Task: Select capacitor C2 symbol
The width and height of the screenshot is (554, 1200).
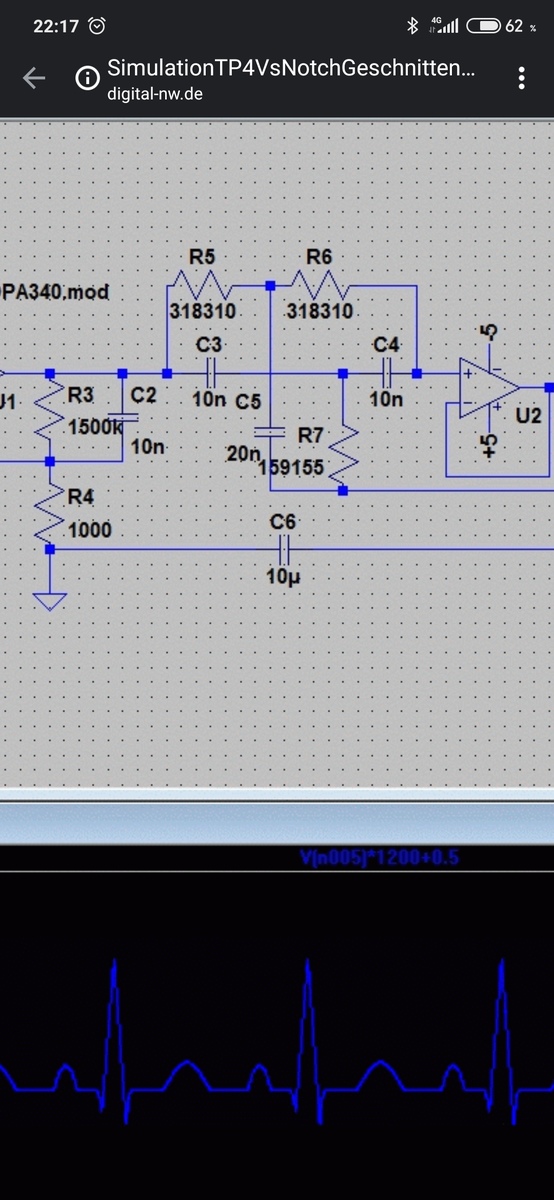Action: [x=123, y=417]
